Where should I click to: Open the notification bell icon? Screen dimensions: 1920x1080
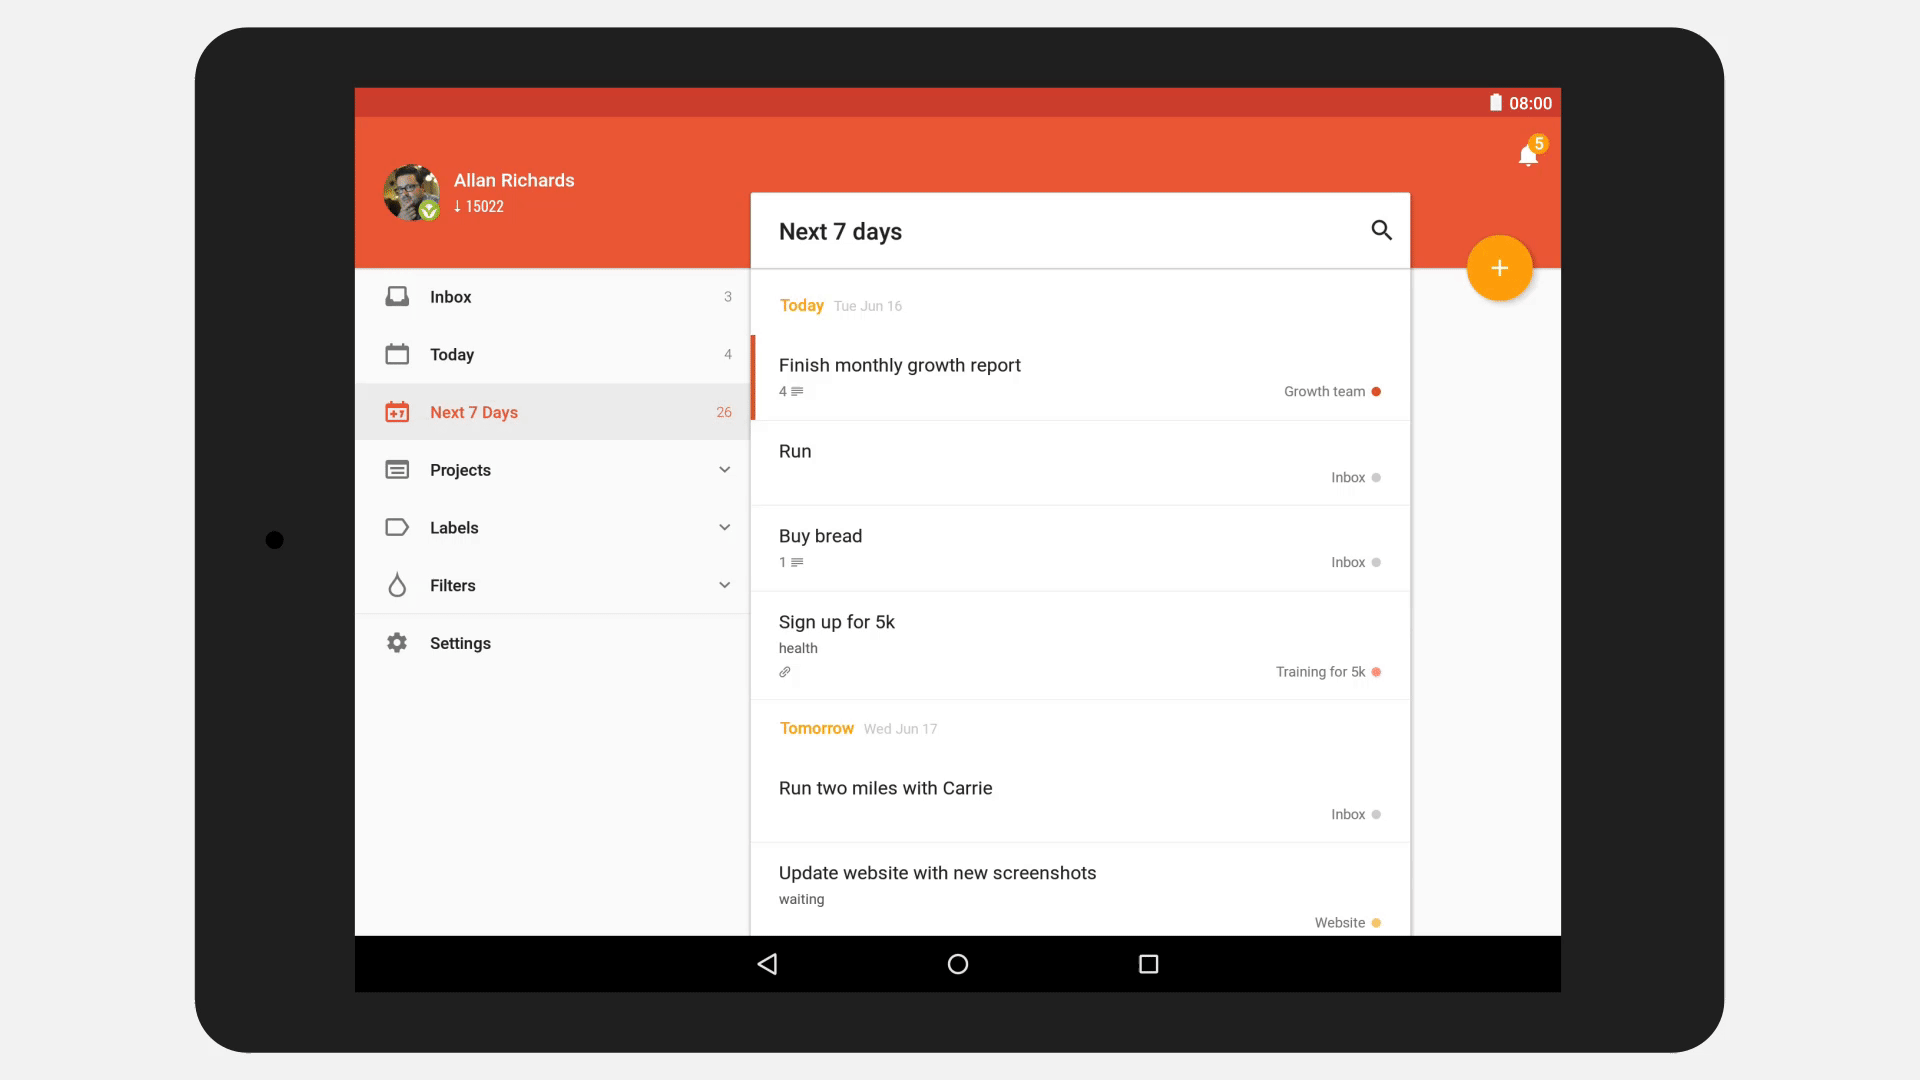(1528, 156)
